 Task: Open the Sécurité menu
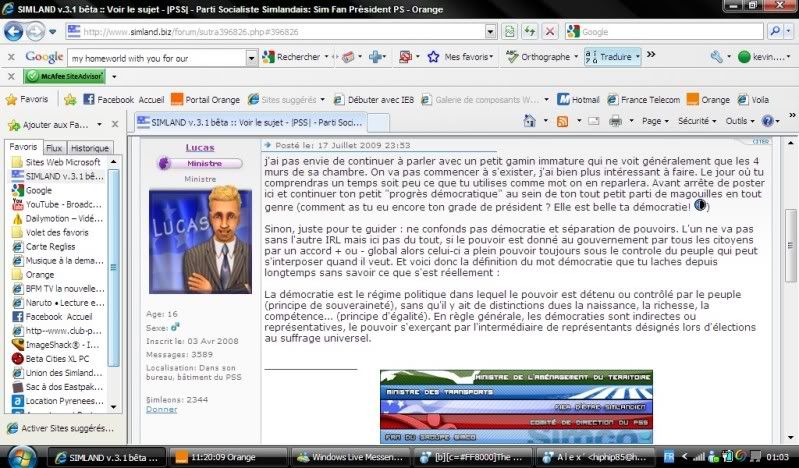point(697,121)
